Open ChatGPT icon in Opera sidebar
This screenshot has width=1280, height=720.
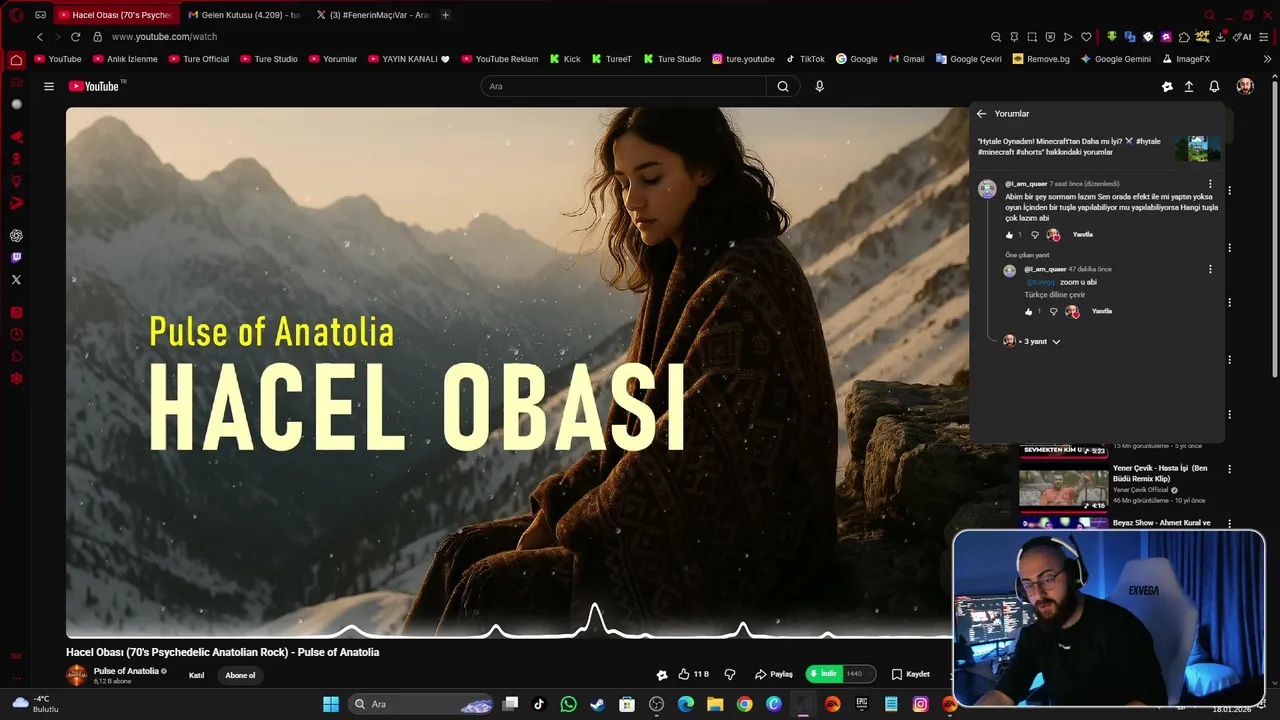(16, 236)
